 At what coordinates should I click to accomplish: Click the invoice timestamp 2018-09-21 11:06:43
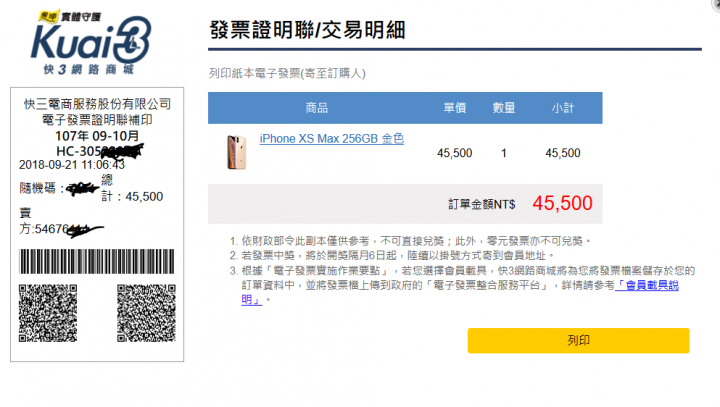click(x=72, y=165)
